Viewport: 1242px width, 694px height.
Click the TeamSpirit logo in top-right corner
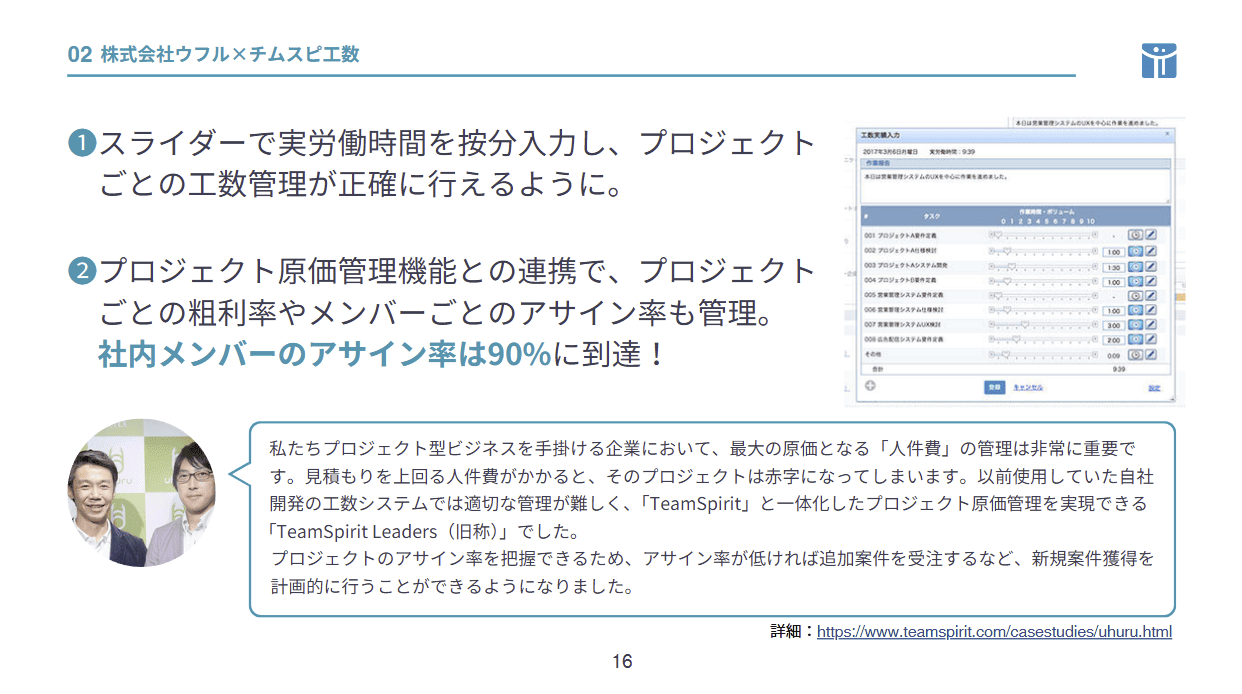[x=1158, y=60]
